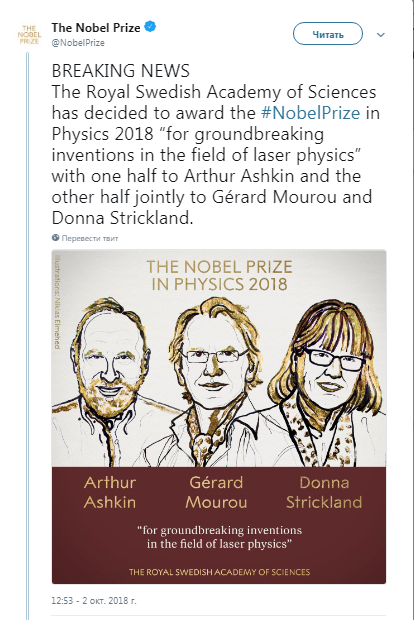Click the Перевести твит translate link
Screen dimensions: 414x620
coord(90,238)
